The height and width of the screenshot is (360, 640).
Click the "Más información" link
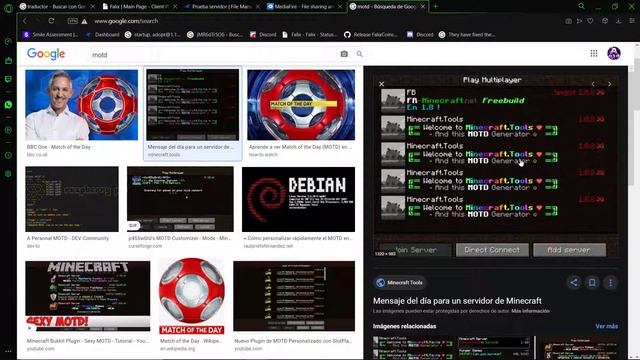pos(530,311)
